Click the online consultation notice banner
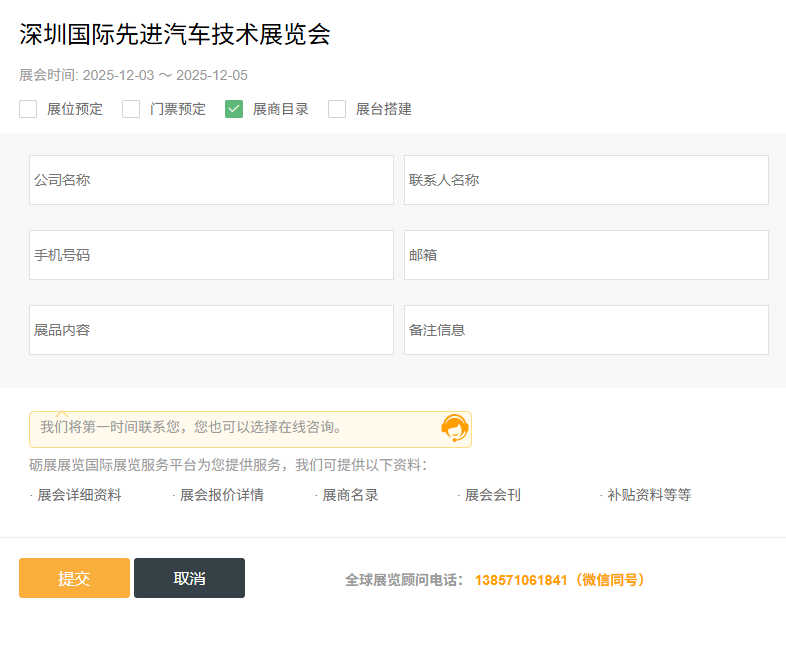 coord(250,429)
